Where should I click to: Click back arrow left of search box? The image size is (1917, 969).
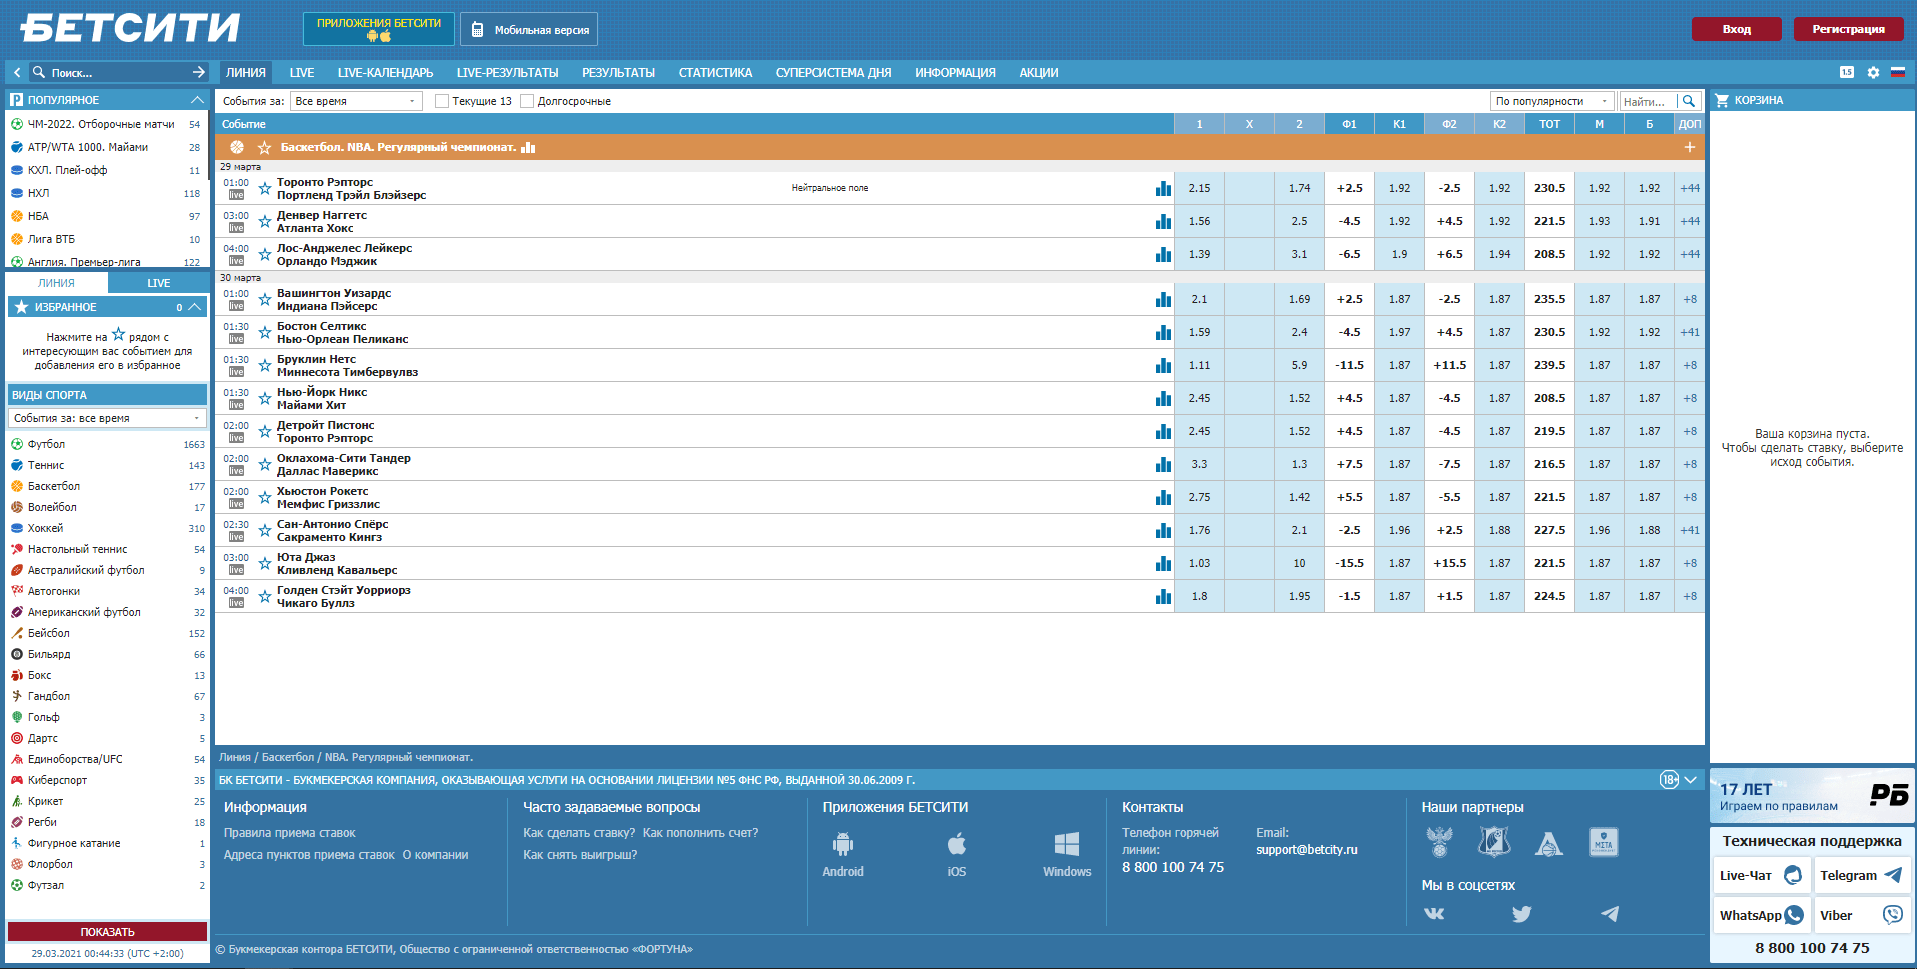pyautogui.click(x=17, y=72)
